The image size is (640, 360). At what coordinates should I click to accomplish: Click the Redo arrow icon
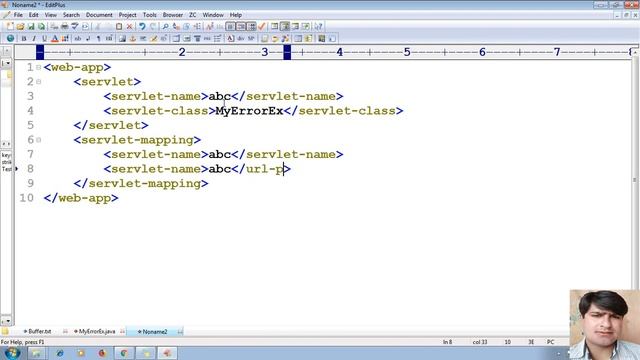tap(153, 27)
